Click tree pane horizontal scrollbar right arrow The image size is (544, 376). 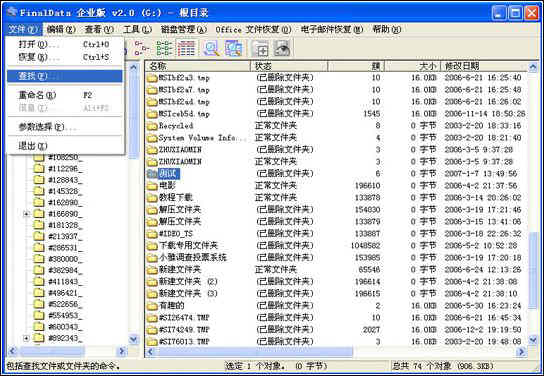[122, 351]
